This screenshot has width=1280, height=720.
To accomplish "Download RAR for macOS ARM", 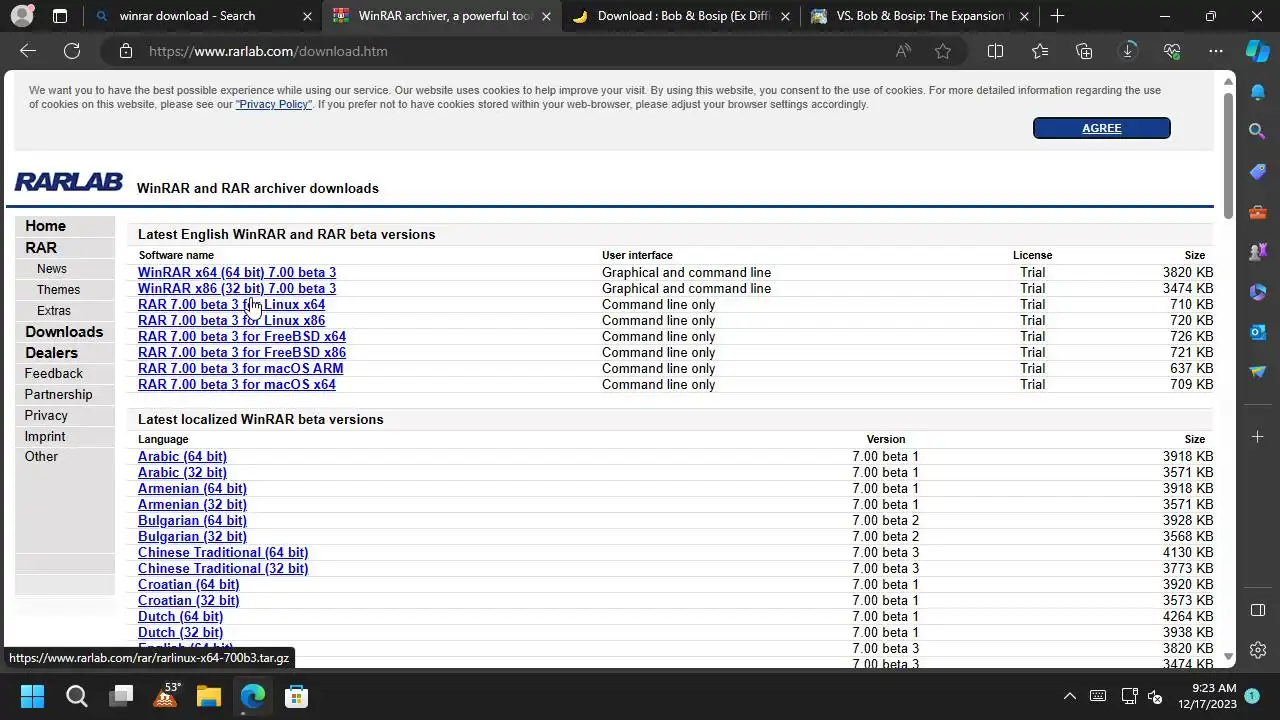I will [240, 368].
